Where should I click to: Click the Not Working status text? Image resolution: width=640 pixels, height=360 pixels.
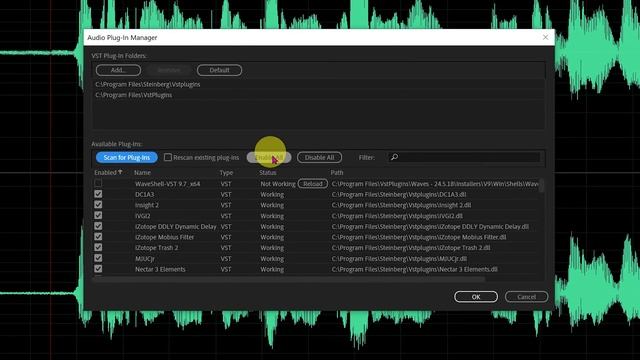[x=278, y=184]
